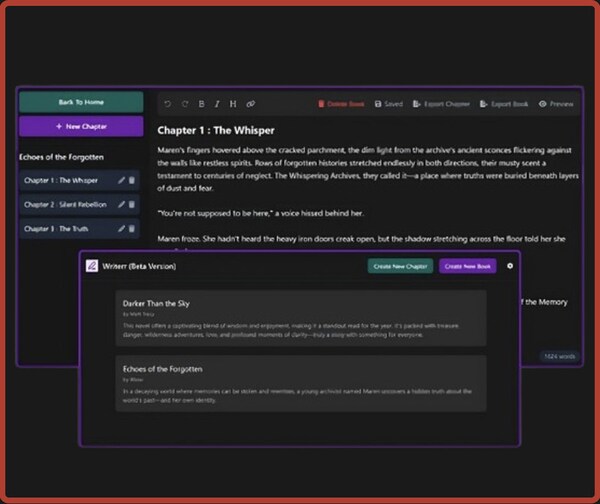Add a chapter with New Chapter button
This screenshot has width=600, height=504.
click(81, 127)
